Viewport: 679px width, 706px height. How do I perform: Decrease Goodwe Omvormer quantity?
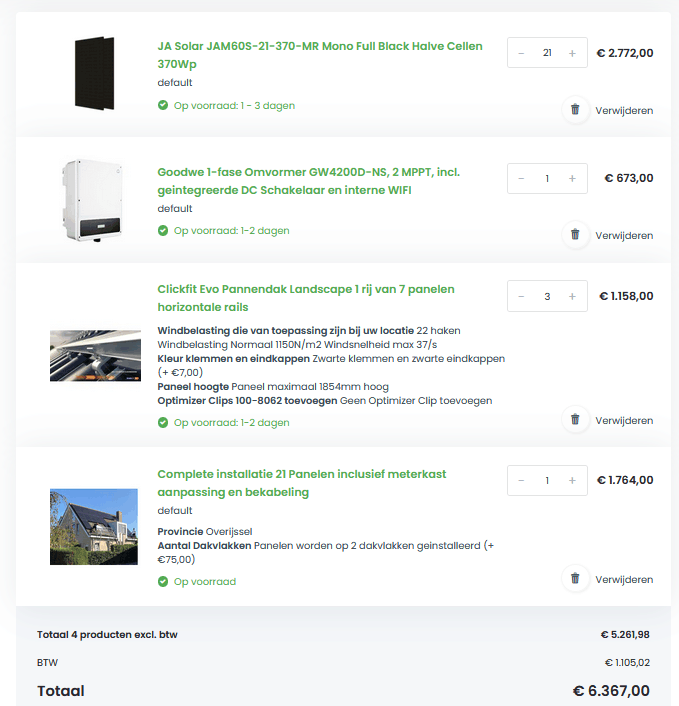[x=522, y=179]
